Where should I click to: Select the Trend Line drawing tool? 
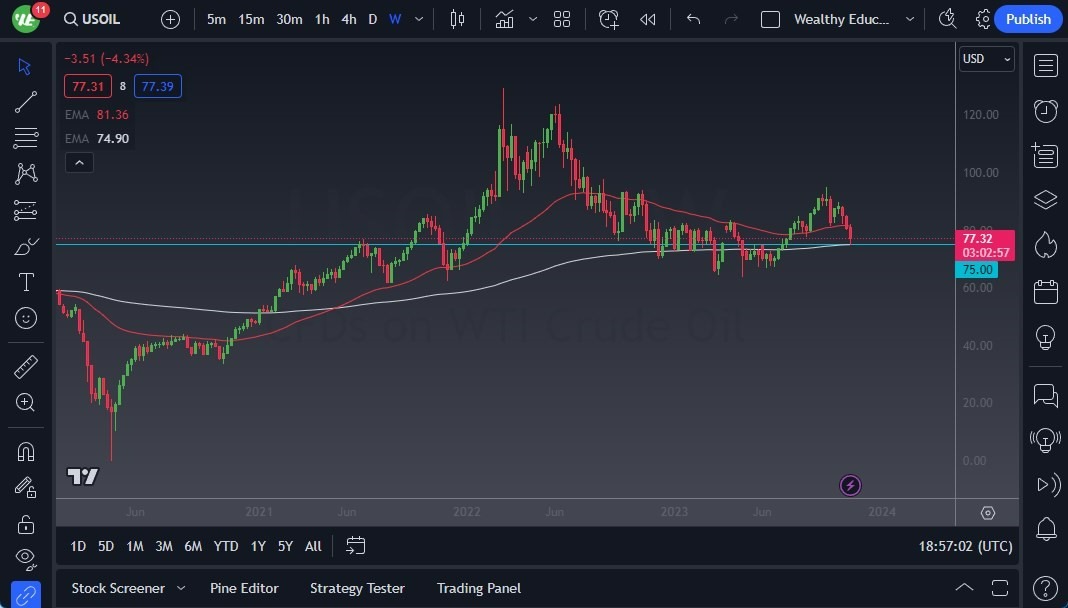(25, 101)
